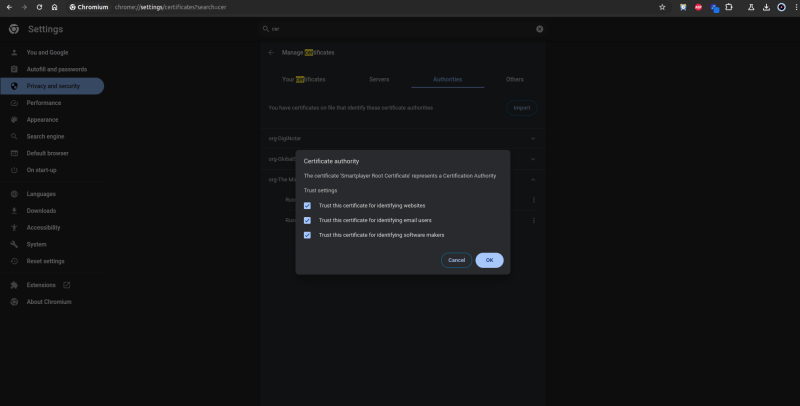Clear the settings search with X icon
This screenshot has height=406, width=800.
(539, 29)
